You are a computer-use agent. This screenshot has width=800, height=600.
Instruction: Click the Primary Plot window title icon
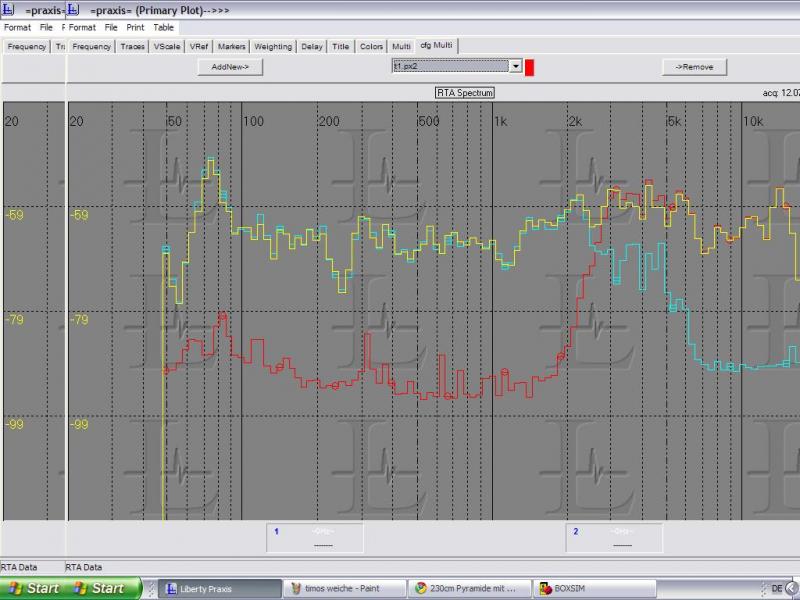coord(73,9)
